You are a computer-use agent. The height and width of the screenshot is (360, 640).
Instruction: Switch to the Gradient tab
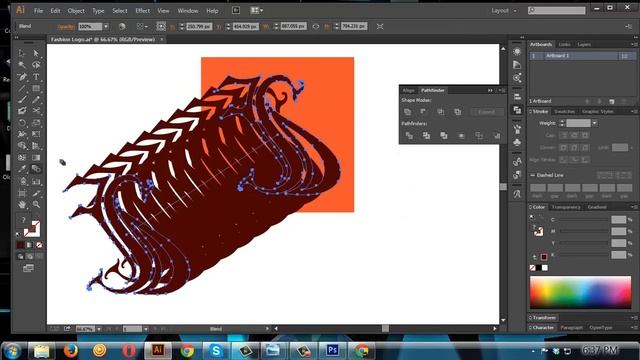point(597,207)
